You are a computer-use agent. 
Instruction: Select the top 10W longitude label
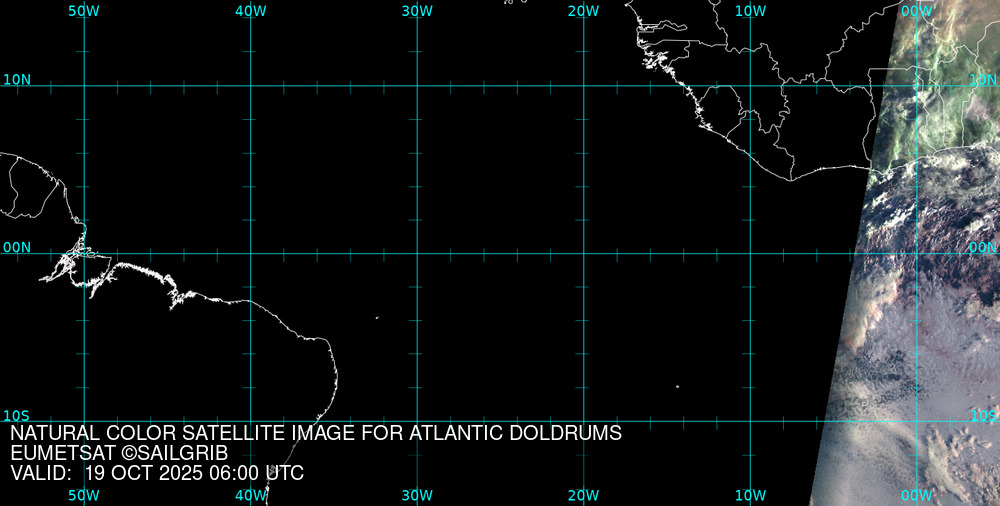(750, 11)
